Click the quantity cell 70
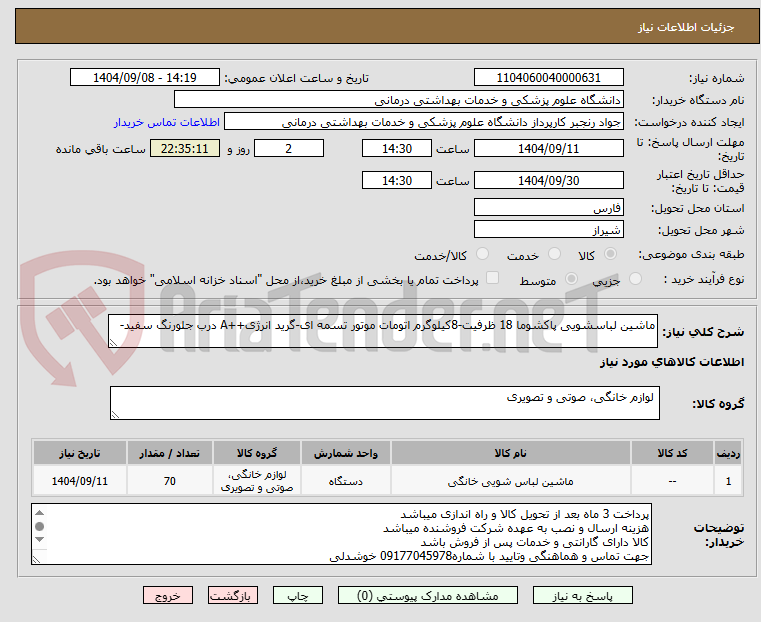This screenshot has width=761, height=622. (x=169, y=481)
